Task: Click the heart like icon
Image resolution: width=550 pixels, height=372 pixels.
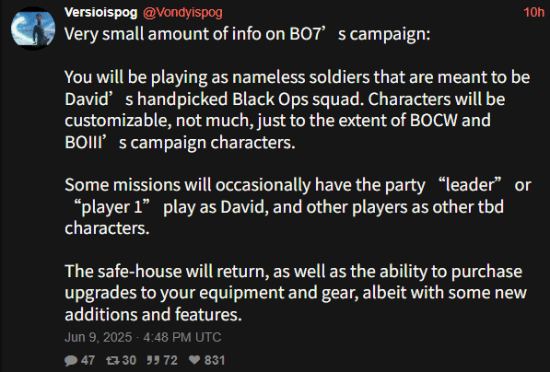Action: click(x=194, y=360)
